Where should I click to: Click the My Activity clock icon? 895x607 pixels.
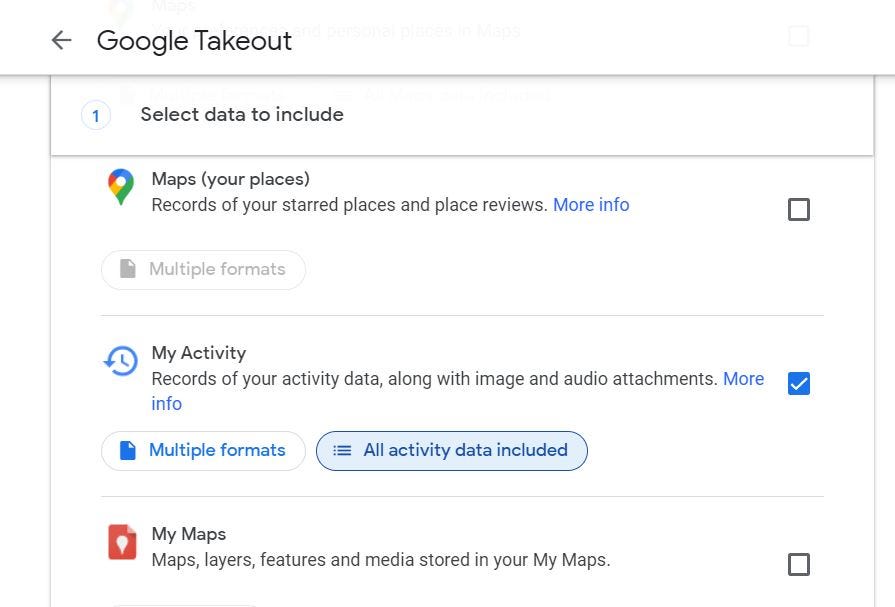click(120, 361)
